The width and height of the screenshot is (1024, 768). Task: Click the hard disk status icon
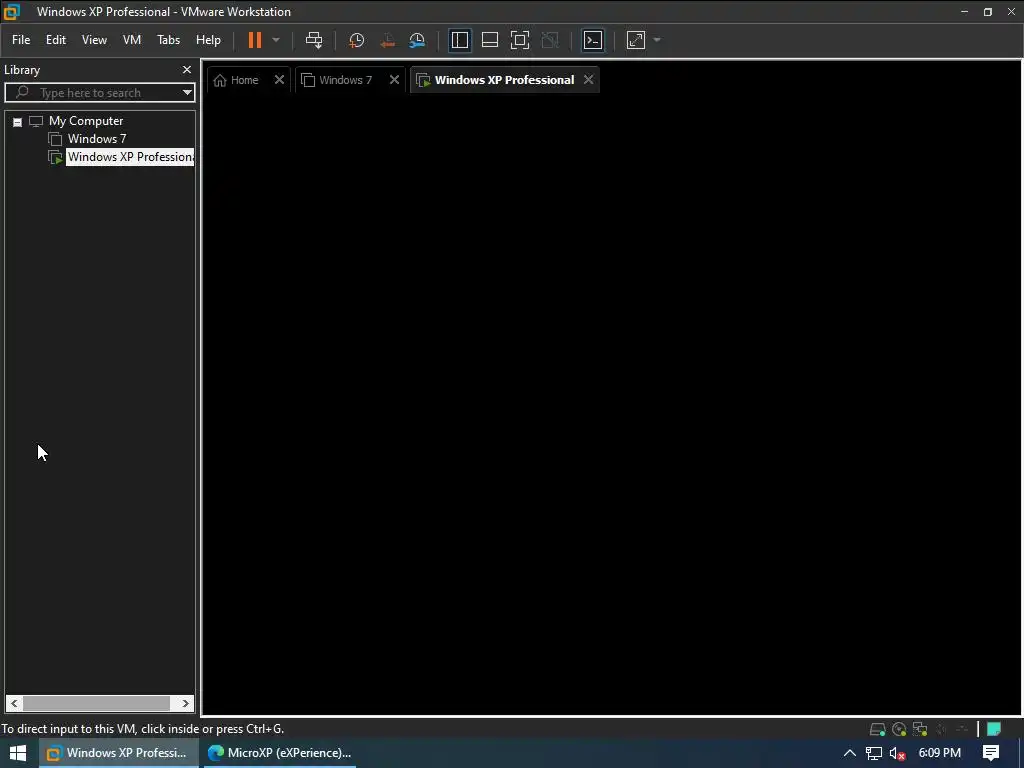point(878,729)
